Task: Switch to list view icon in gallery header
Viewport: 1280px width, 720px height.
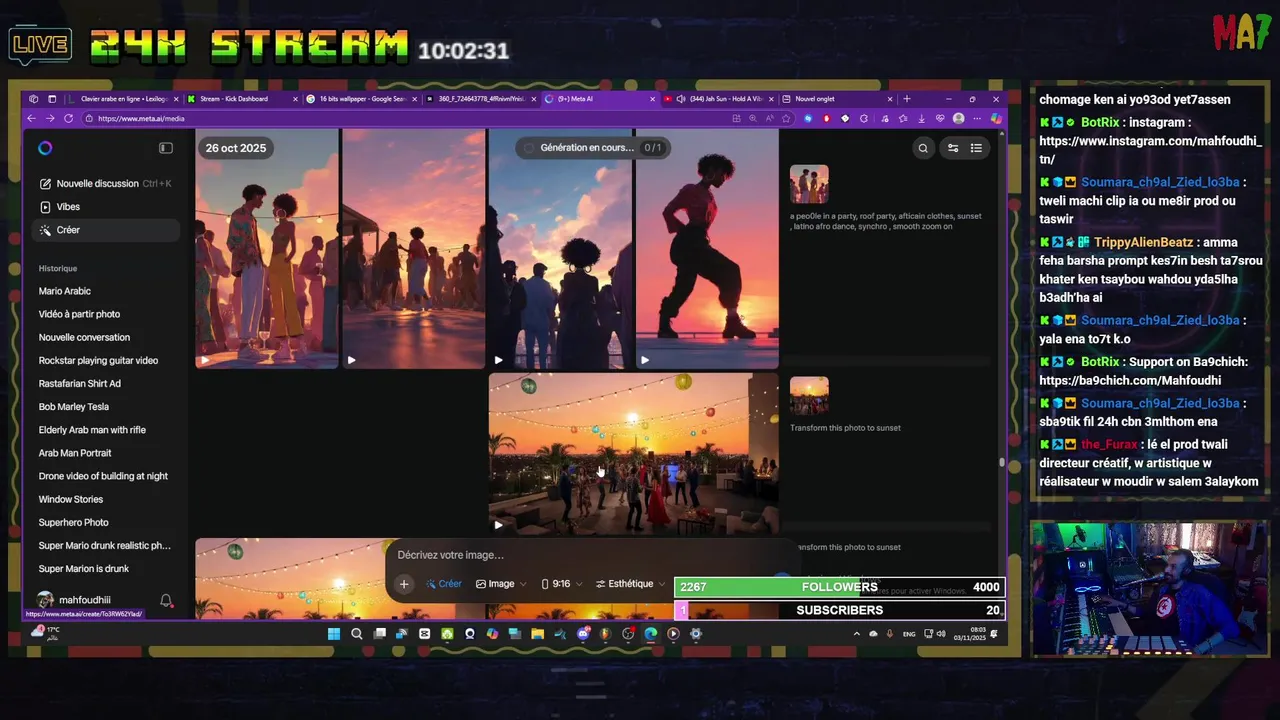Action: pos(976,148)
